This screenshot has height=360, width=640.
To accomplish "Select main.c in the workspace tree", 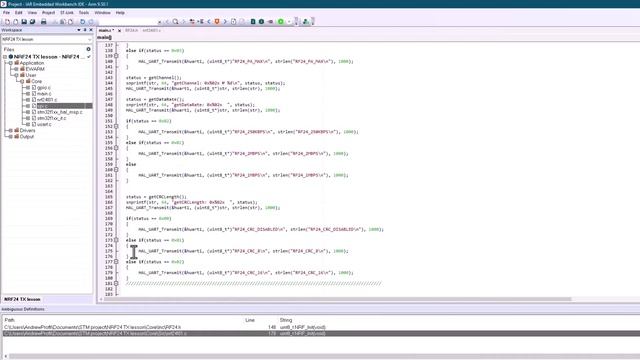I will tap(44, 93).
